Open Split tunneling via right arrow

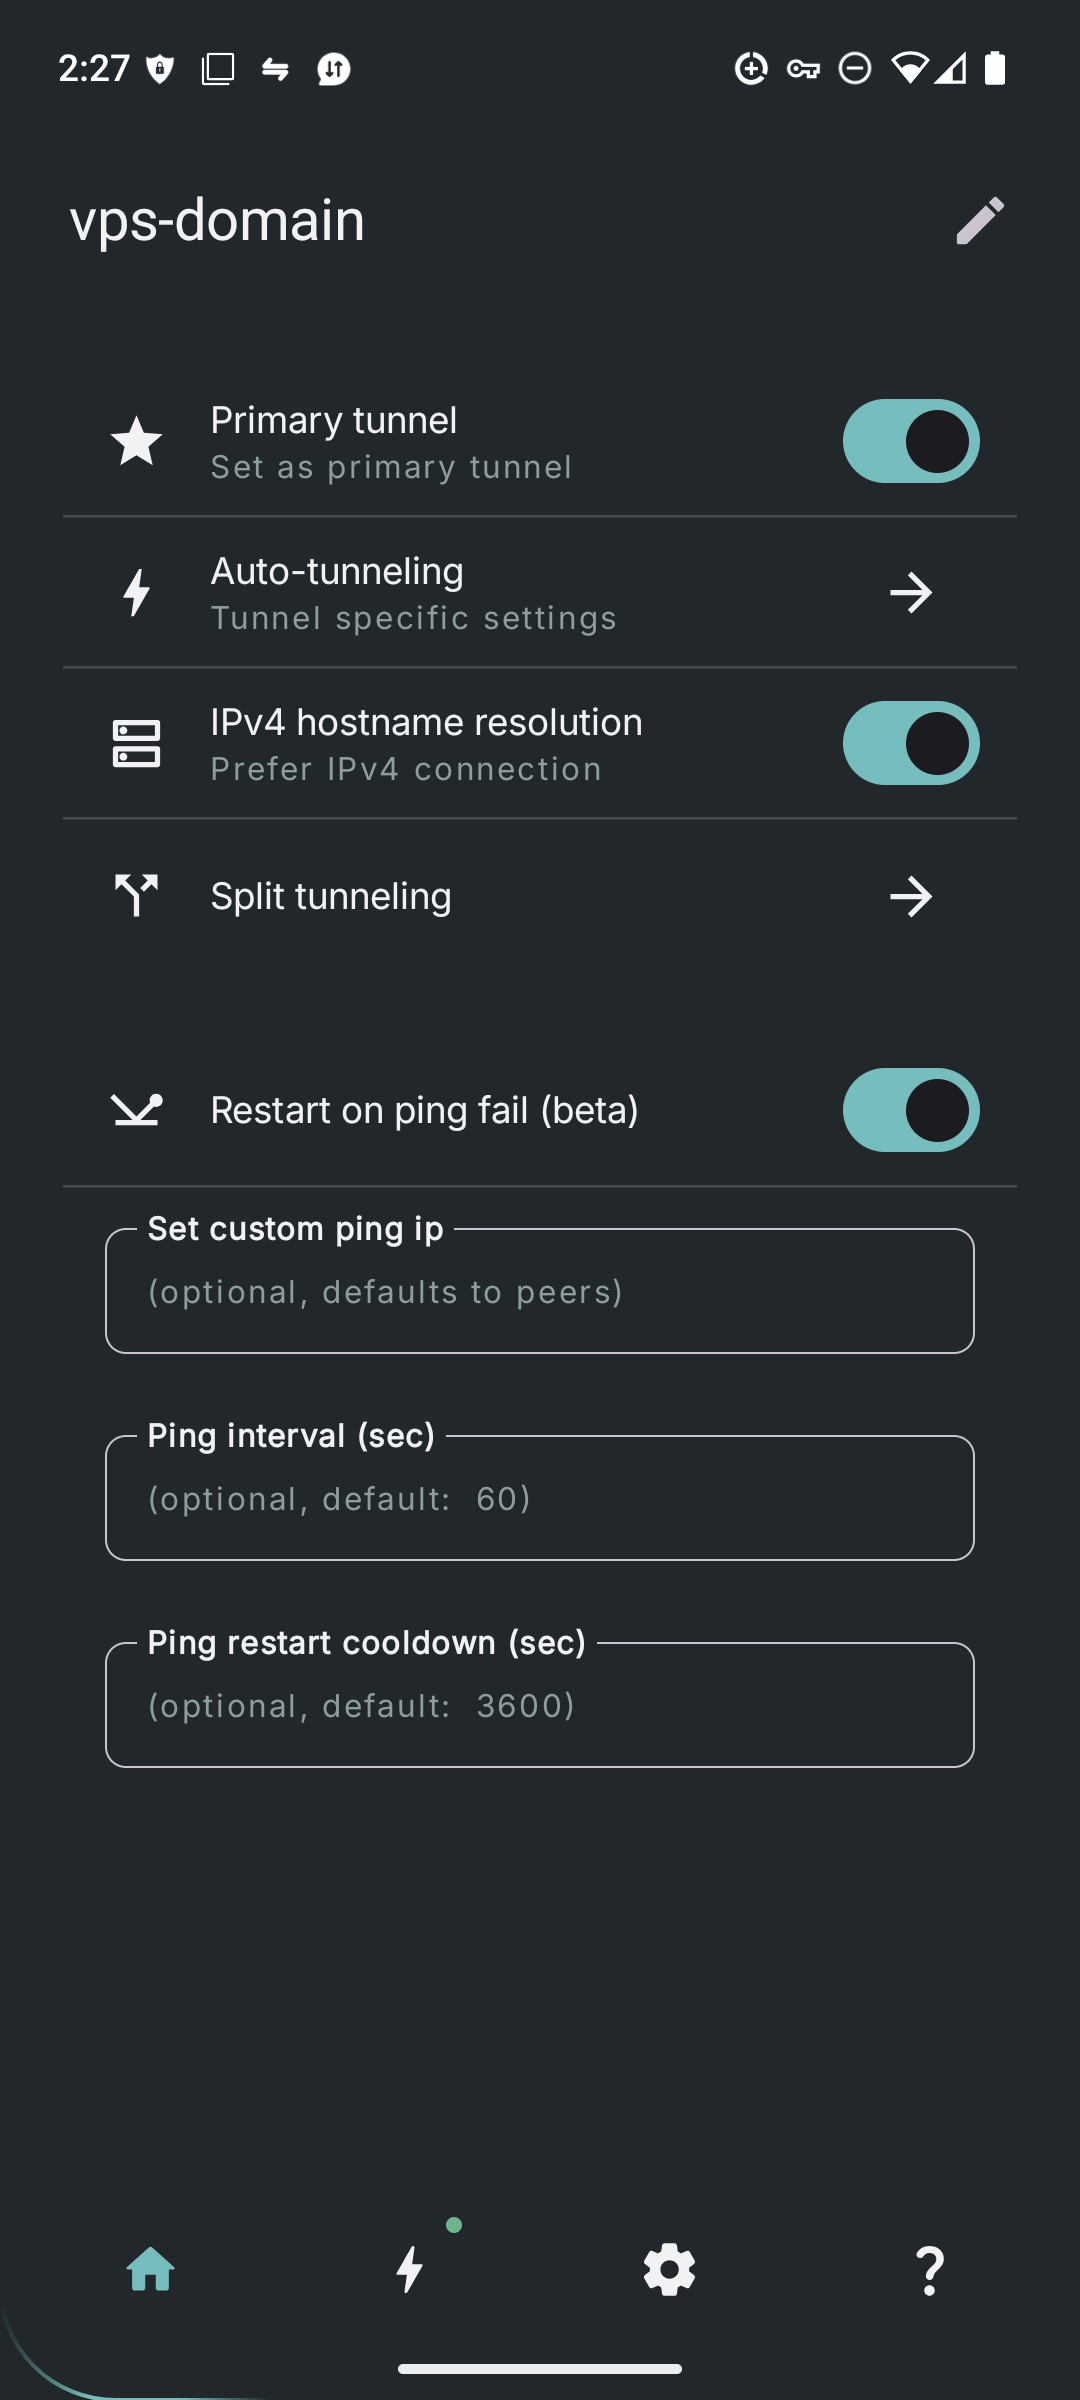click(910, 896)
